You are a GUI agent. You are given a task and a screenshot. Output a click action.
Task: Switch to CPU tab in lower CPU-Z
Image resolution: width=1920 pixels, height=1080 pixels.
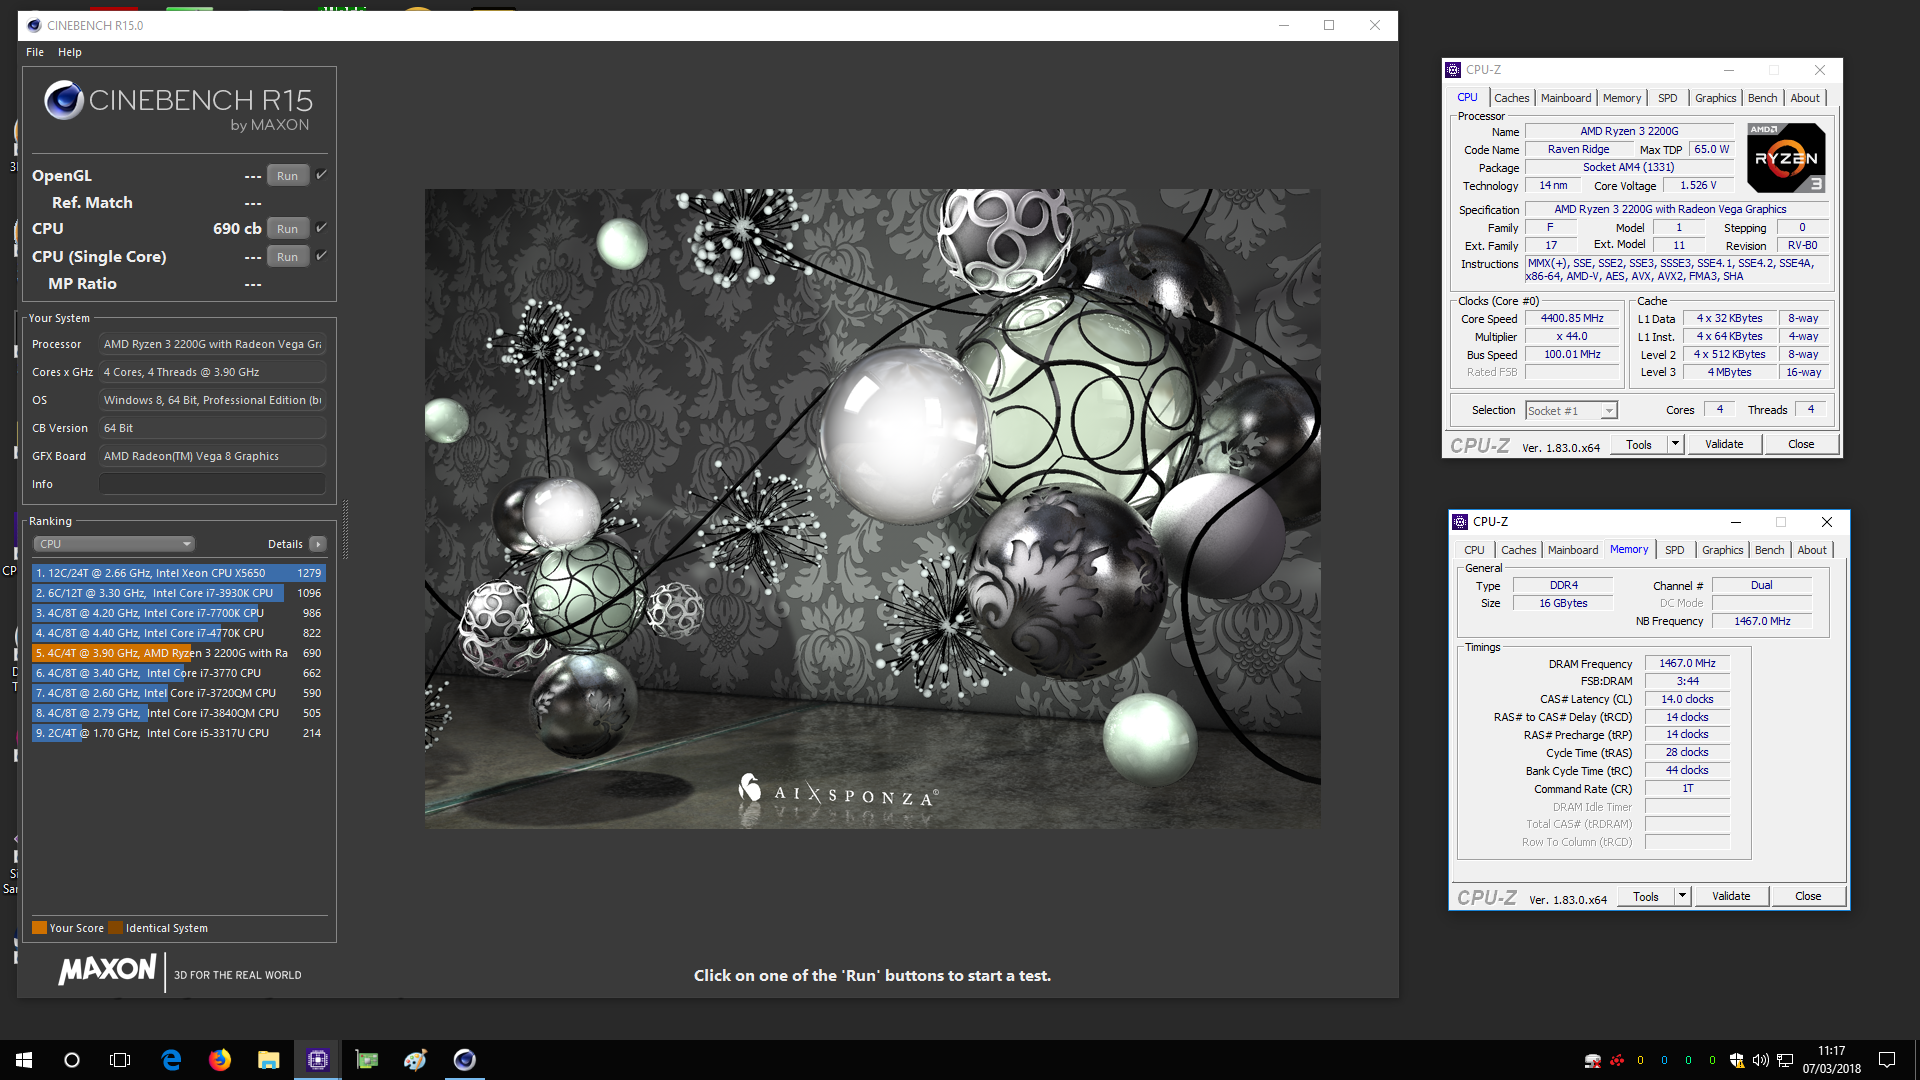click(1474, 550)
